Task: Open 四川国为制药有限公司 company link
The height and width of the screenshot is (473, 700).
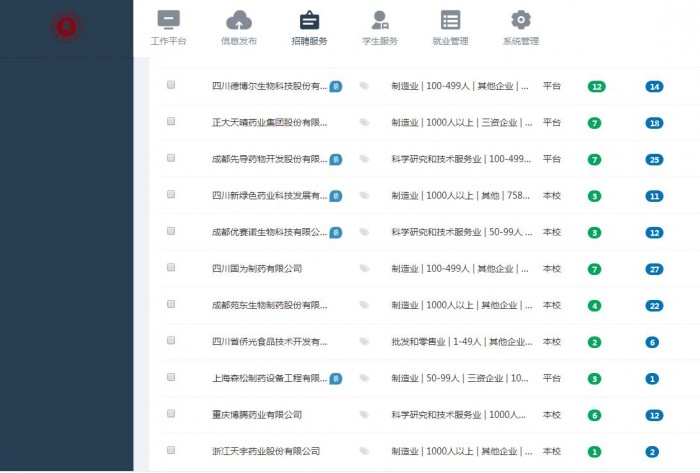Action: [x=257, y=268]
